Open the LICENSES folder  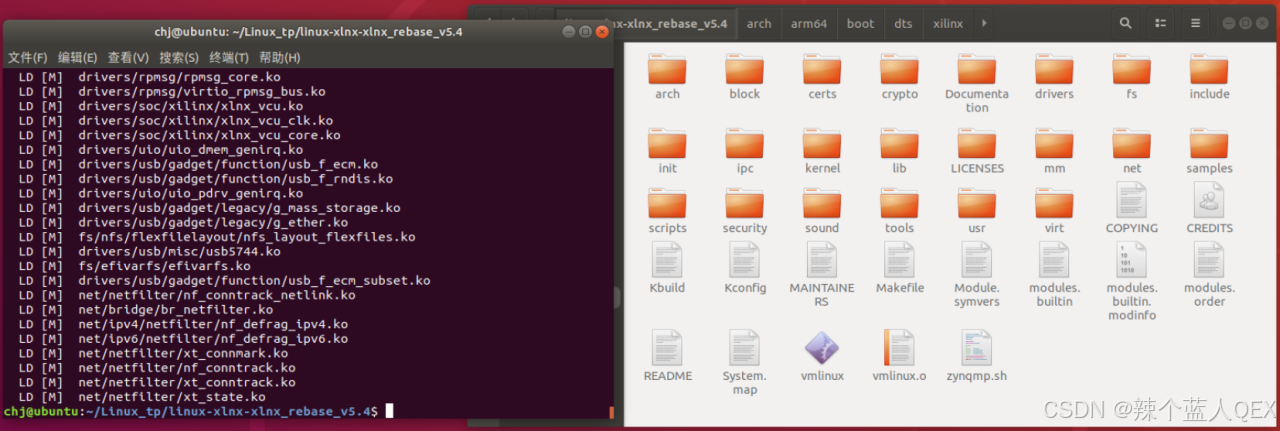977,151
